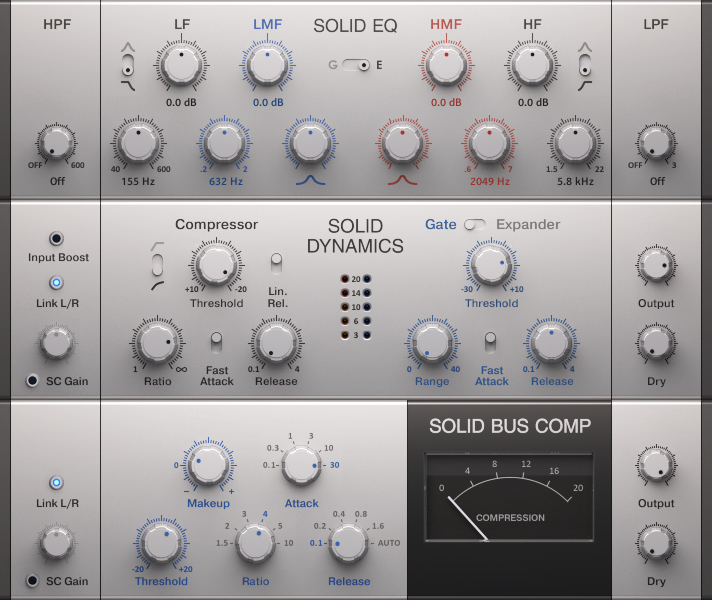Screen dimensions: 712x600
Task: Click Bus Comp Output knob
Action: click(x=656, y=465)
